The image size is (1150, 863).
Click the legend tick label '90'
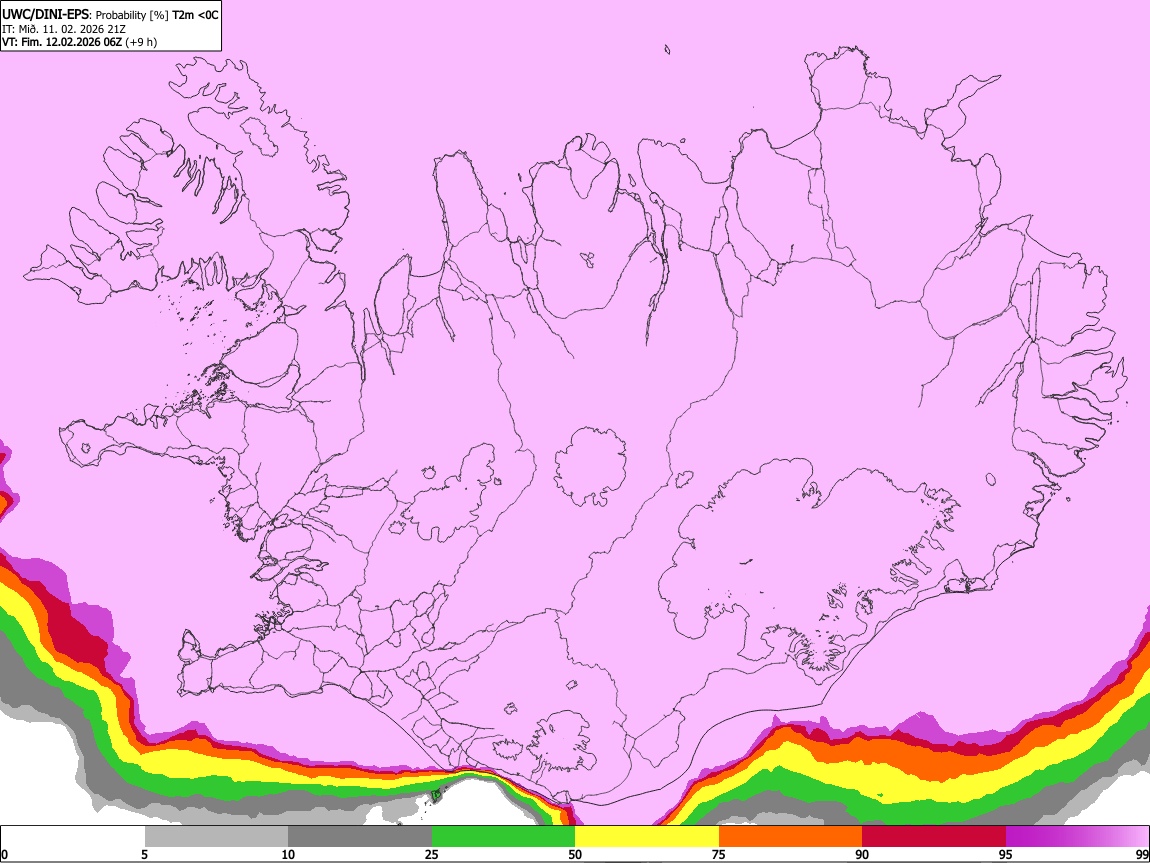tap(862, 854)
